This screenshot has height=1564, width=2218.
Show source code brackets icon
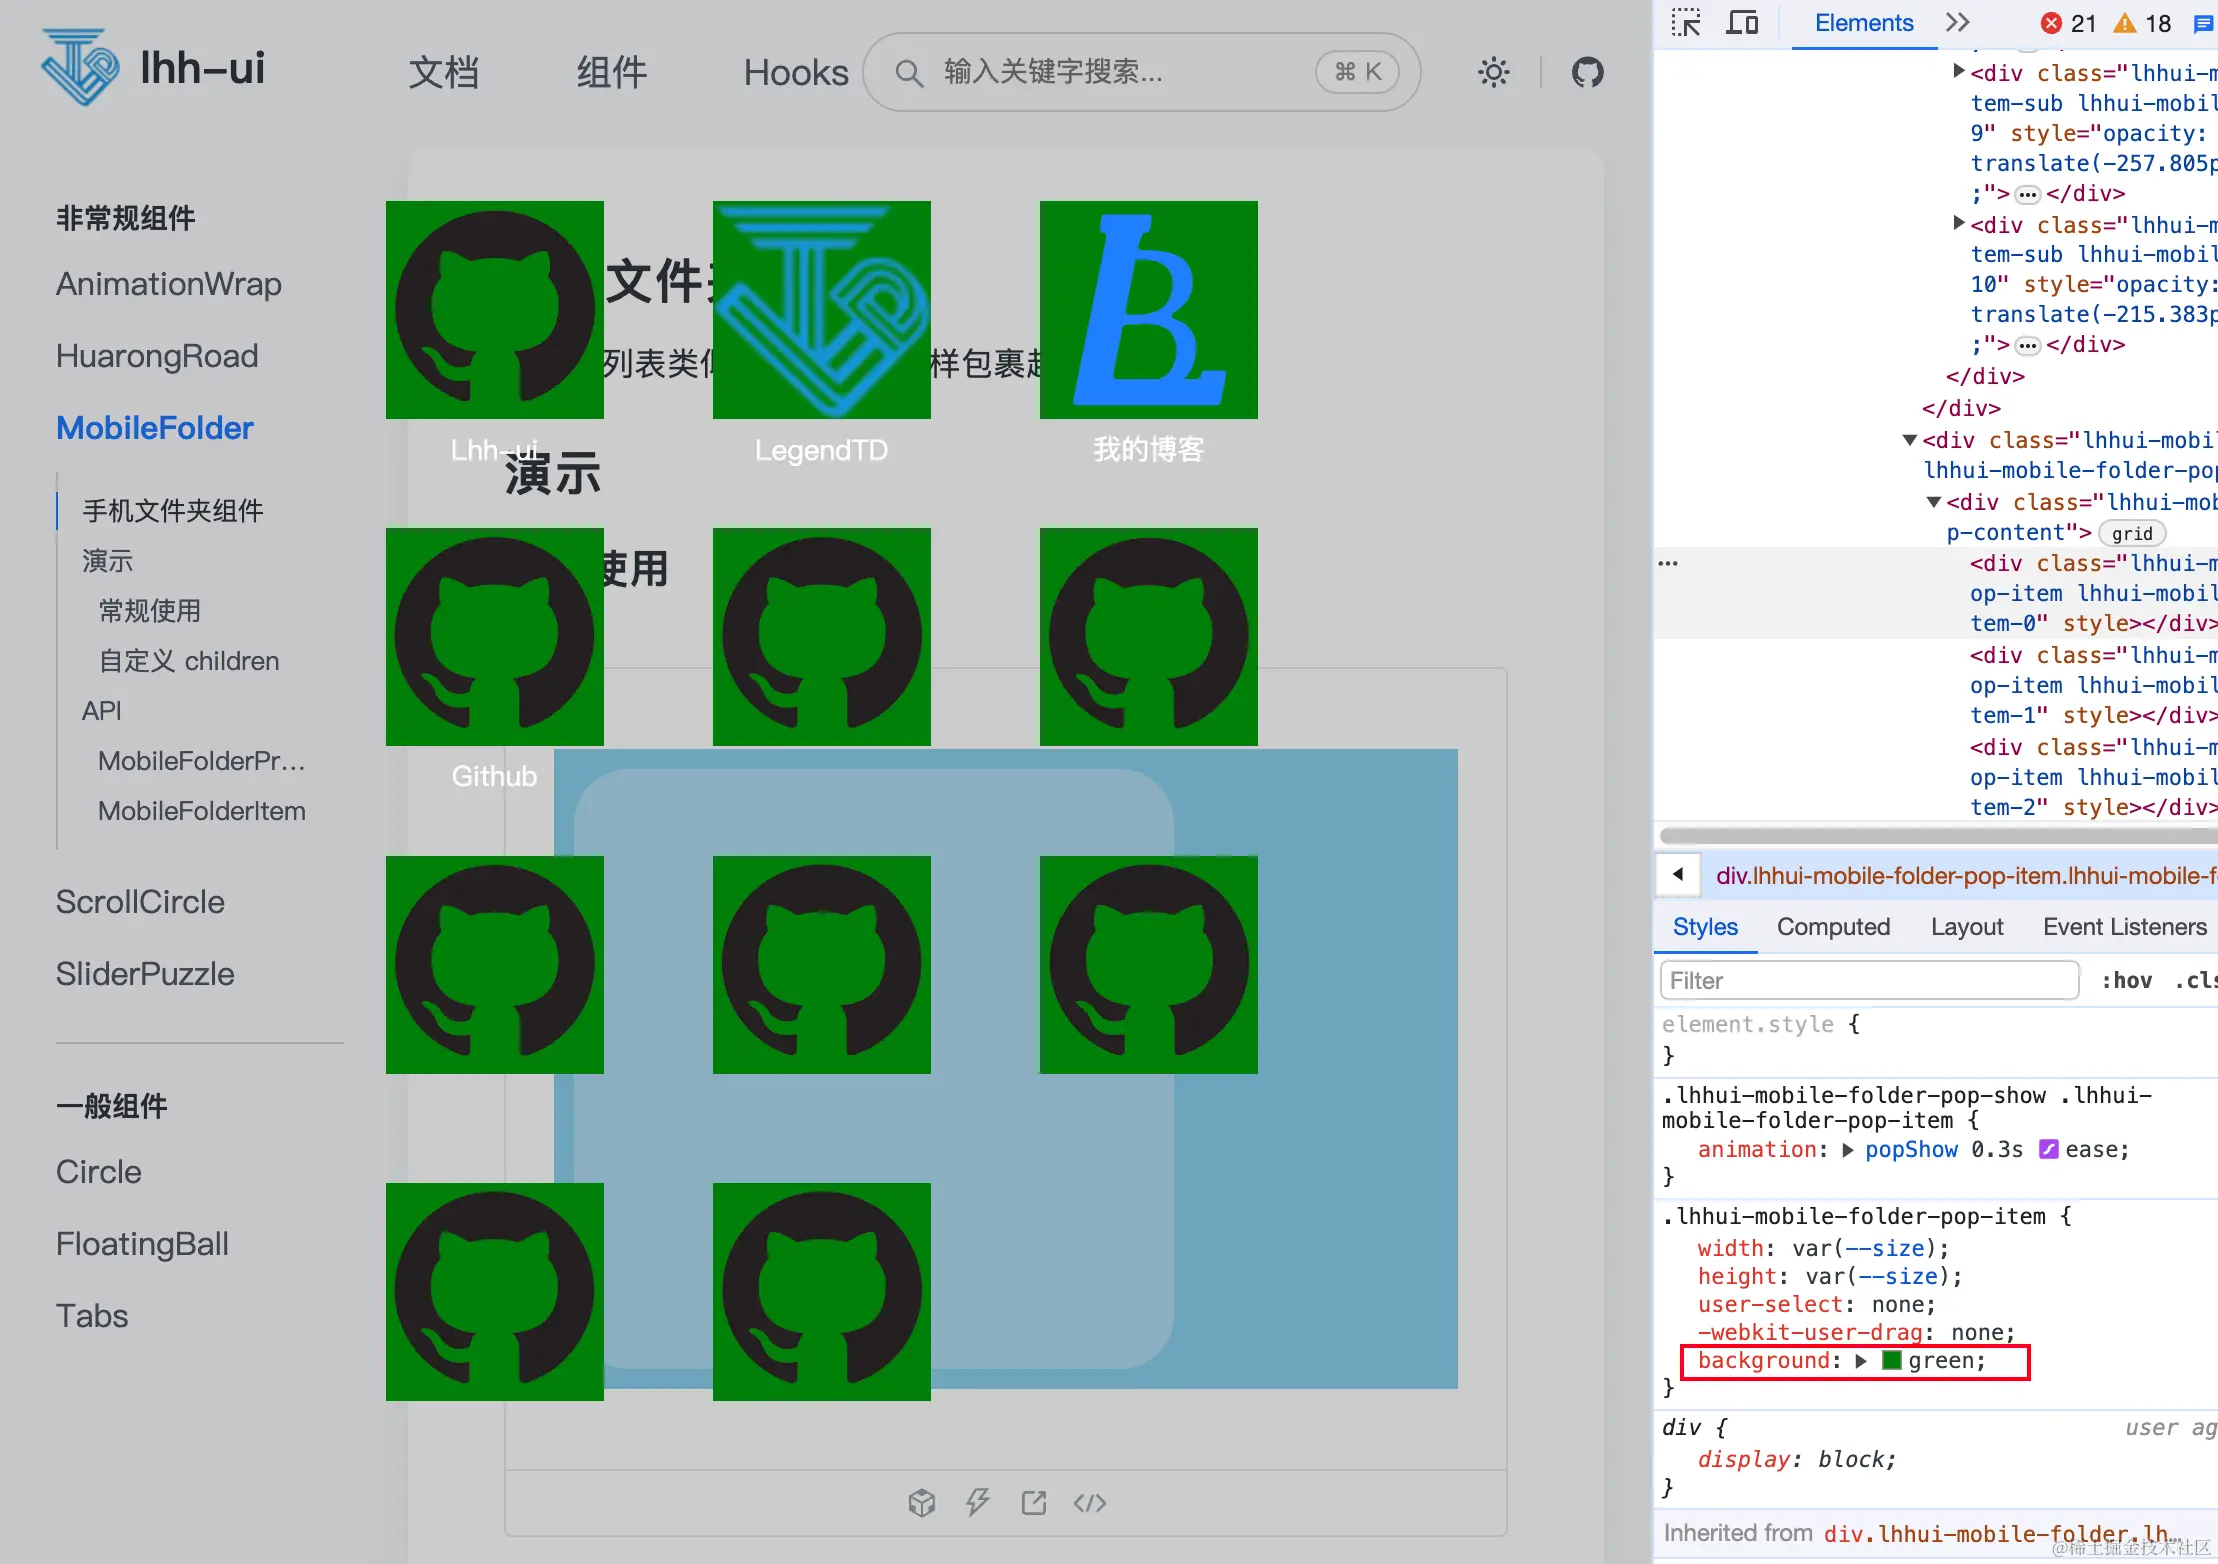pos(1090,1502)
